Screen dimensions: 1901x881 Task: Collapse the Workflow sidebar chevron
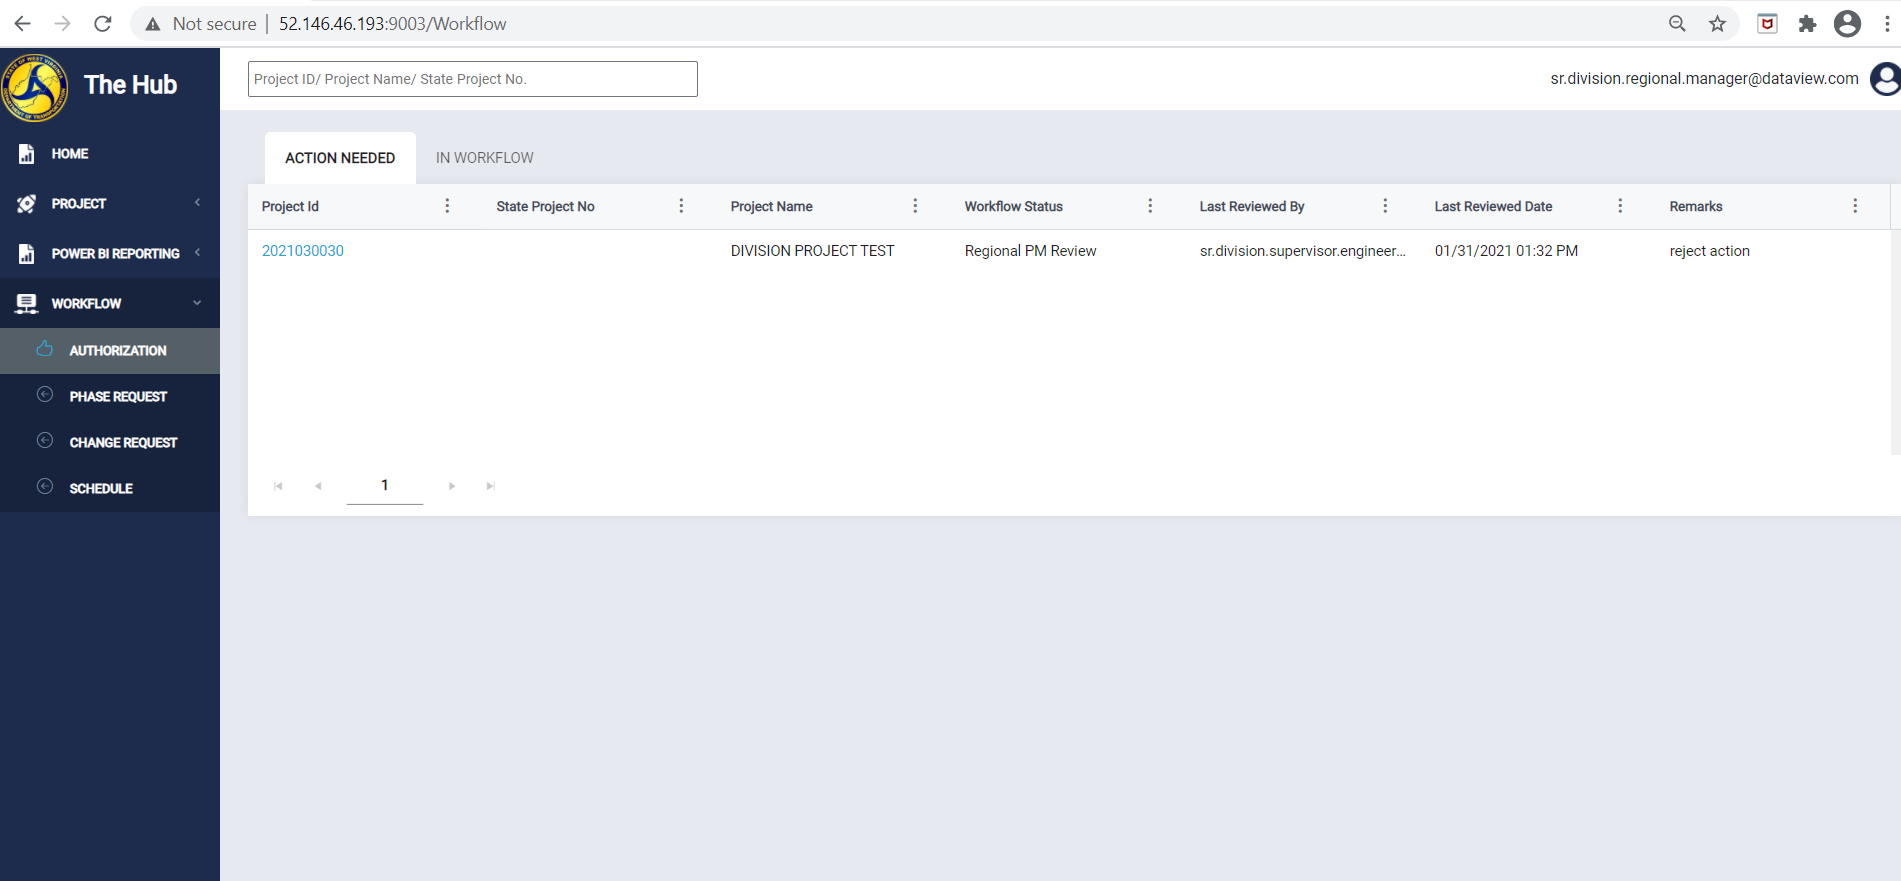click(x=197, y=303)
